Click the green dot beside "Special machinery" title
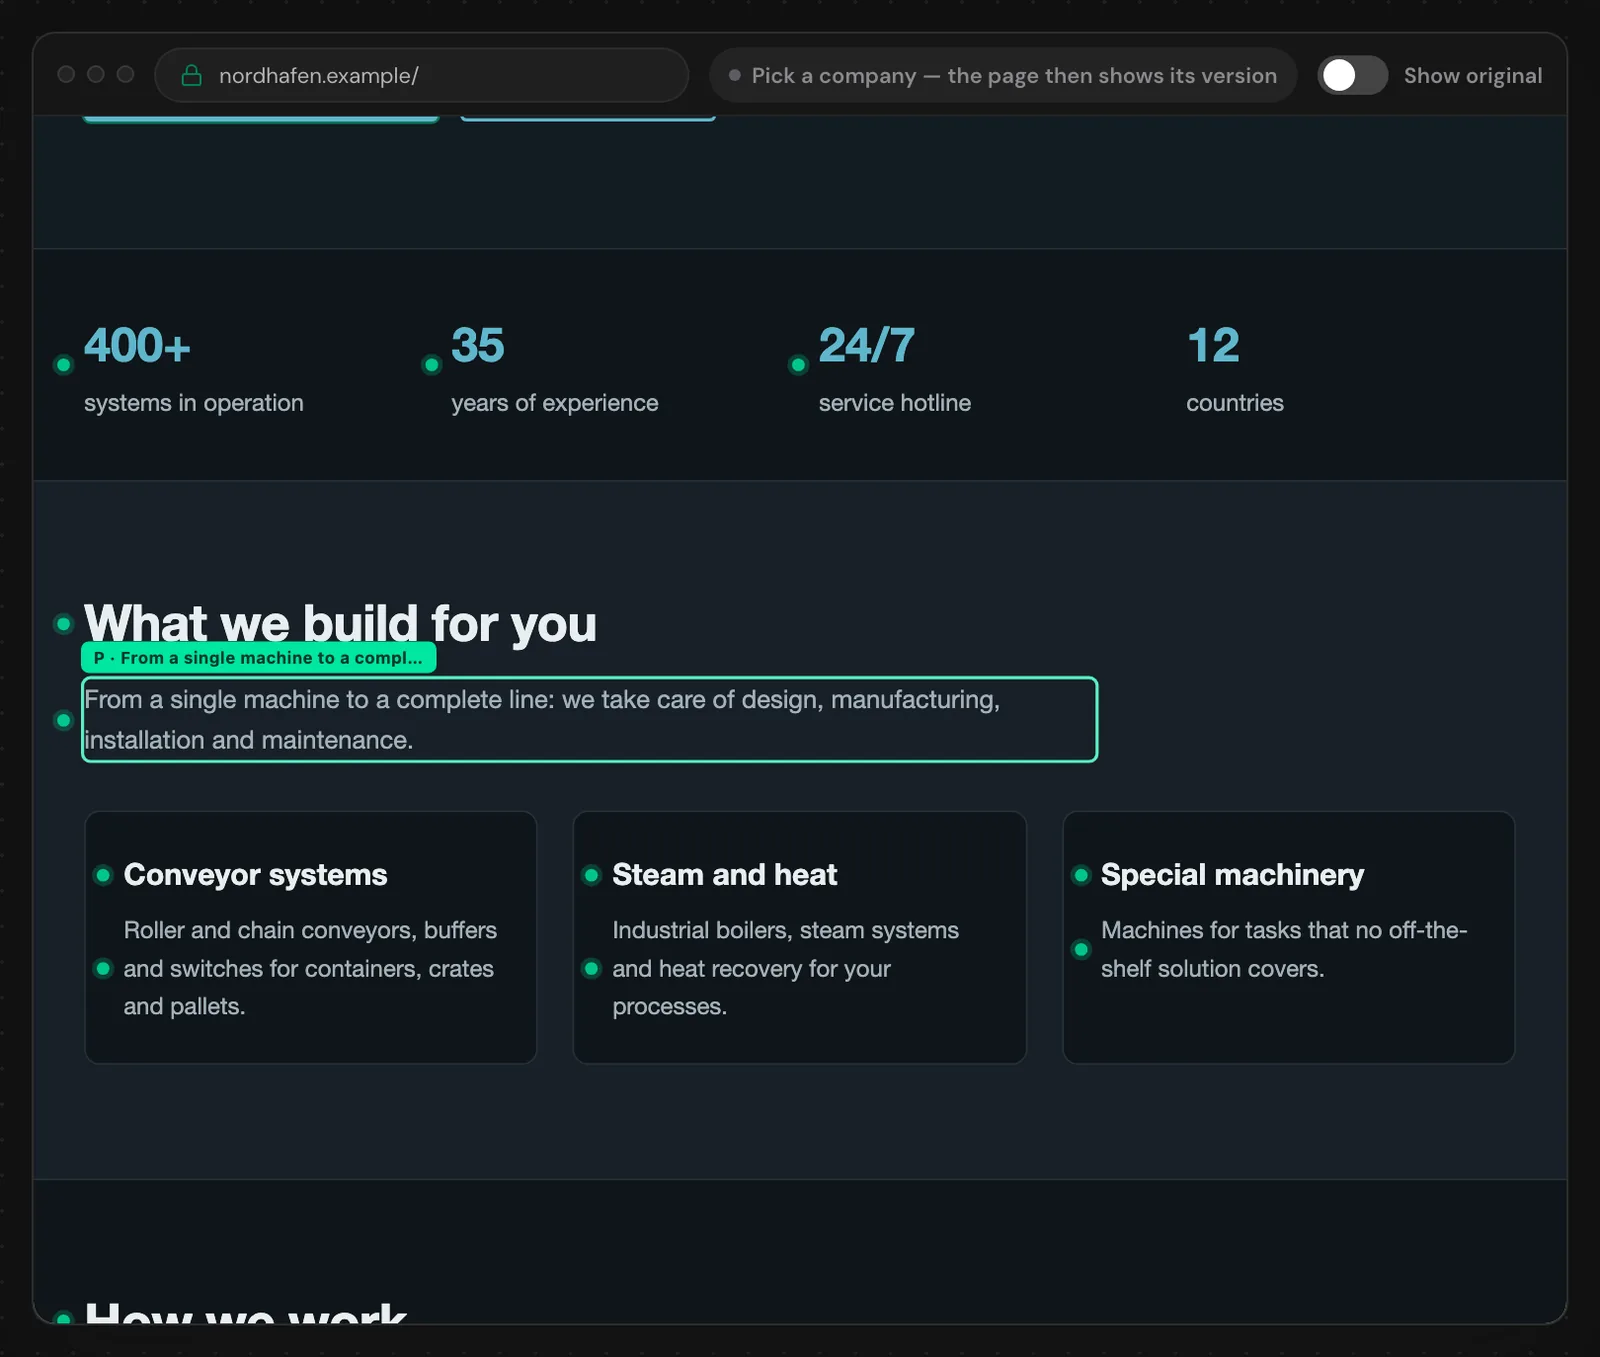The height and width of the screenshot is (1357, 1600). coord(1080,876)
